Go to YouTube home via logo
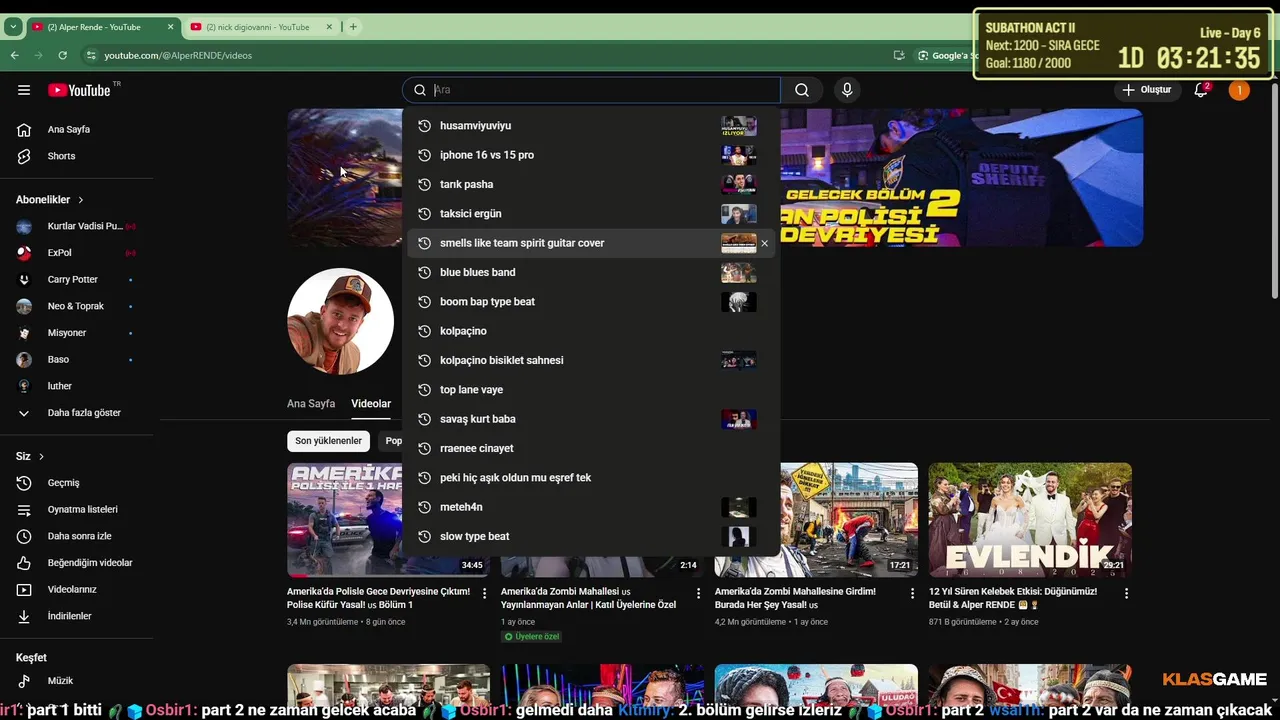 pos(79,90)
